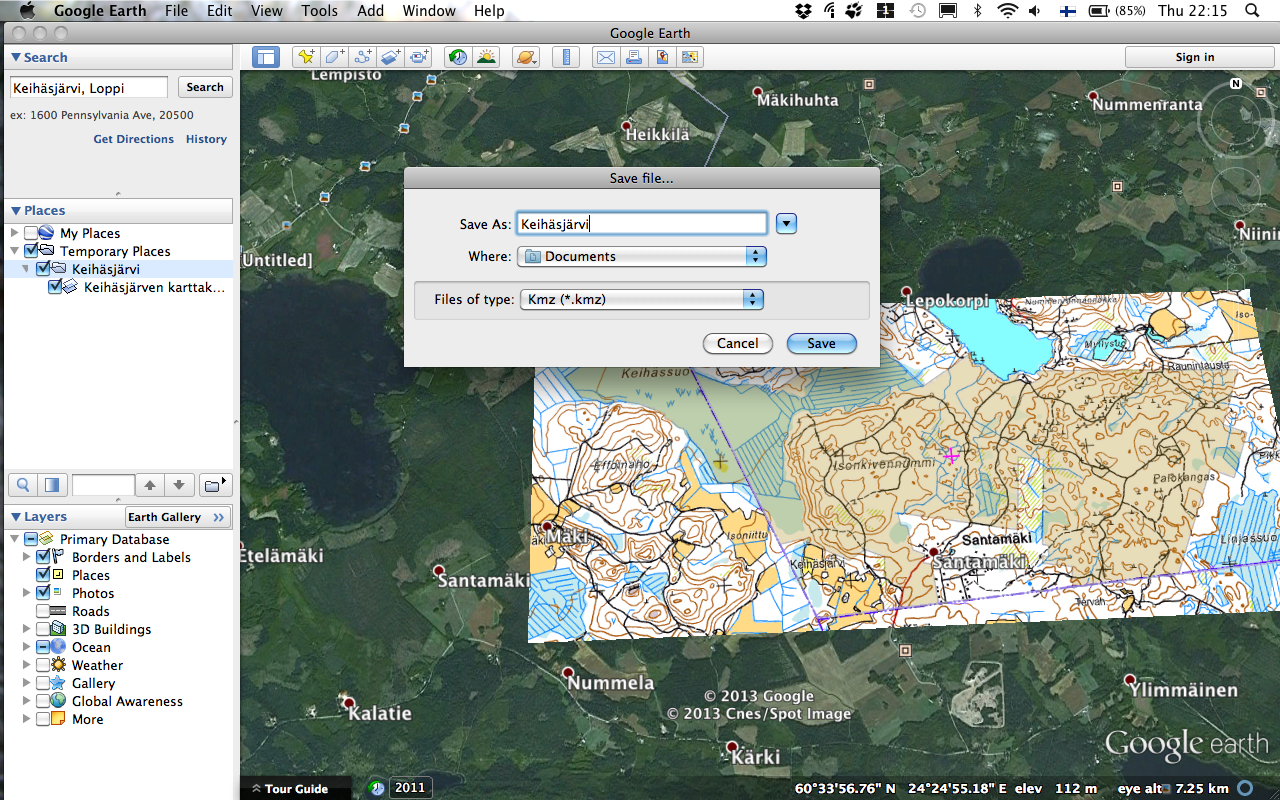
Task: Open the View menu
Action: click(x=267, y=11)
